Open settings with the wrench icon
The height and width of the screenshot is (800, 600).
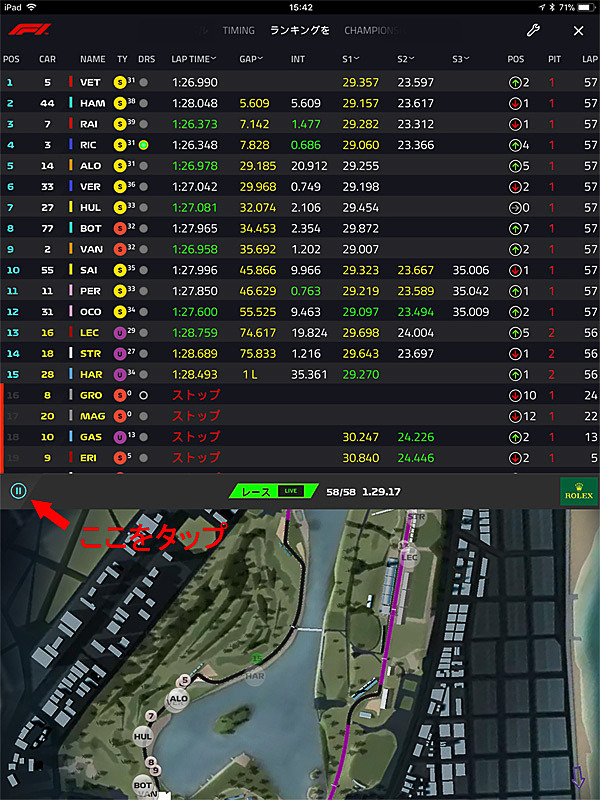533,31
